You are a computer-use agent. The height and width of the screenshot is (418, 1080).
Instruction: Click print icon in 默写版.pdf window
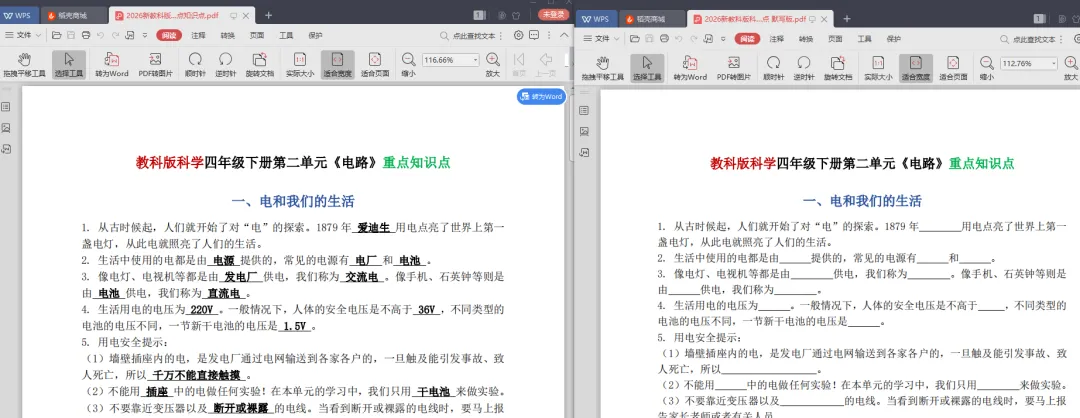(665, 39)
